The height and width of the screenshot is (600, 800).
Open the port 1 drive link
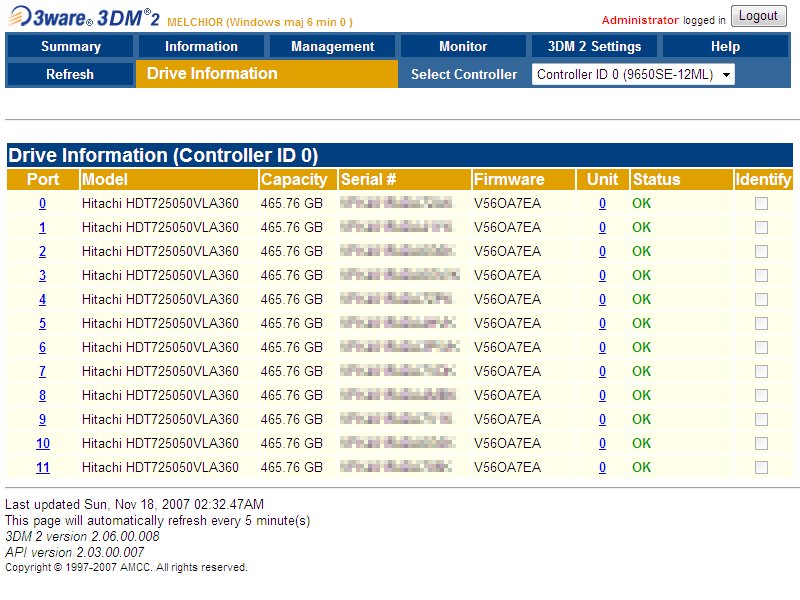click(x=42, y=228)
